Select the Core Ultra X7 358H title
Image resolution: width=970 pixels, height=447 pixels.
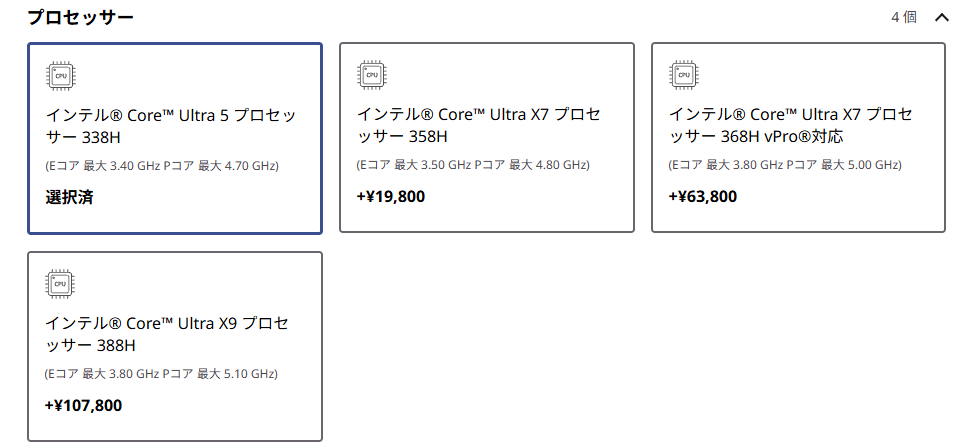478,125
